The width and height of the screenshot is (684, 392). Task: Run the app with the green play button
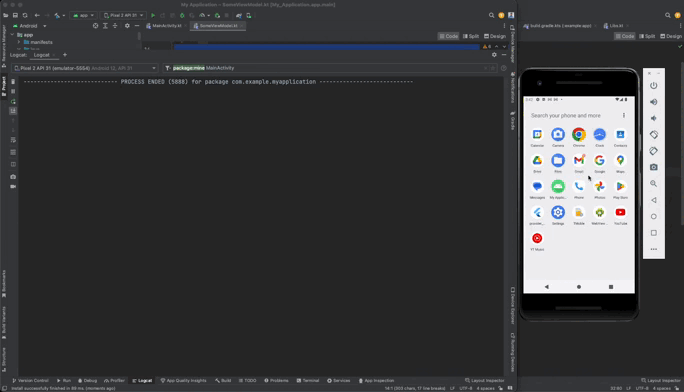coord(153,15)
